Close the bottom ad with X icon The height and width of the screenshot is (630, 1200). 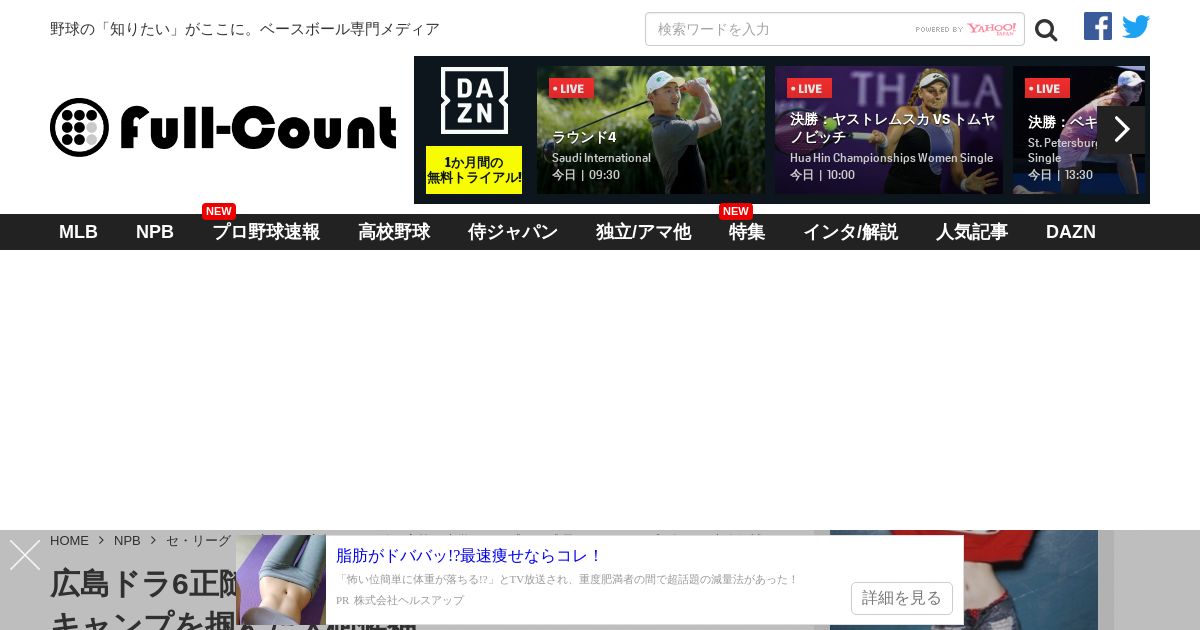click(25, 555)
